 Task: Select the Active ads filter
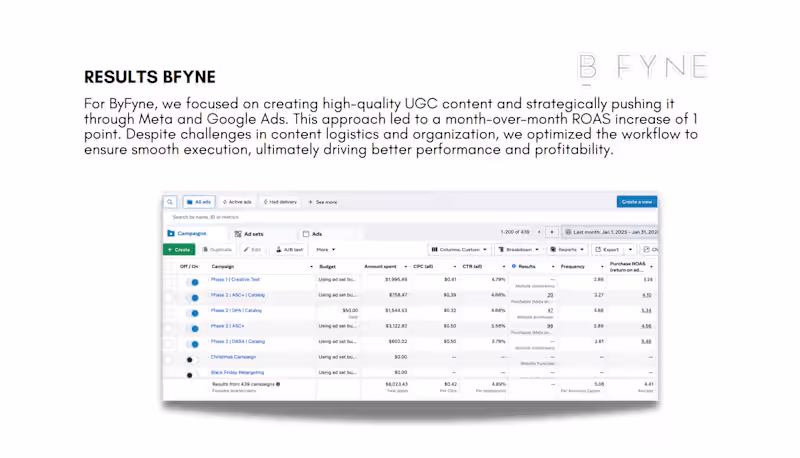pos(237,202)
